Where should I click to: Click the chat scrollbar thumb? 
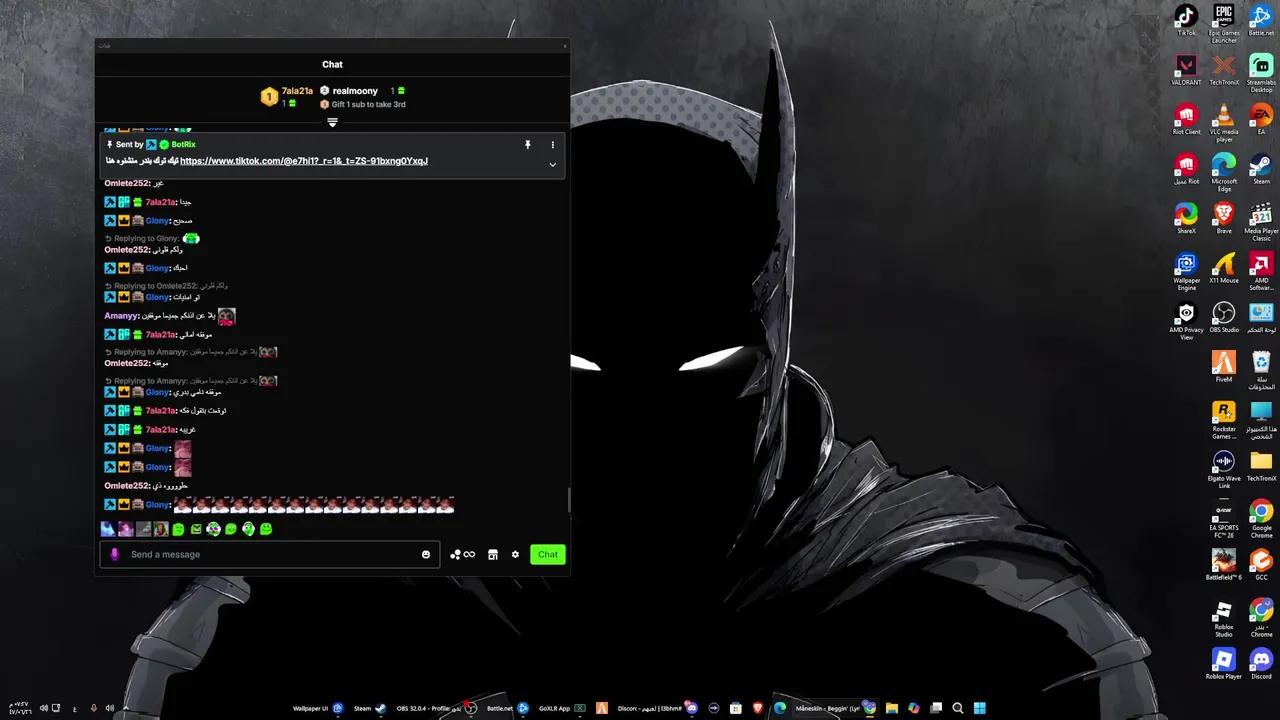[569, 500]
